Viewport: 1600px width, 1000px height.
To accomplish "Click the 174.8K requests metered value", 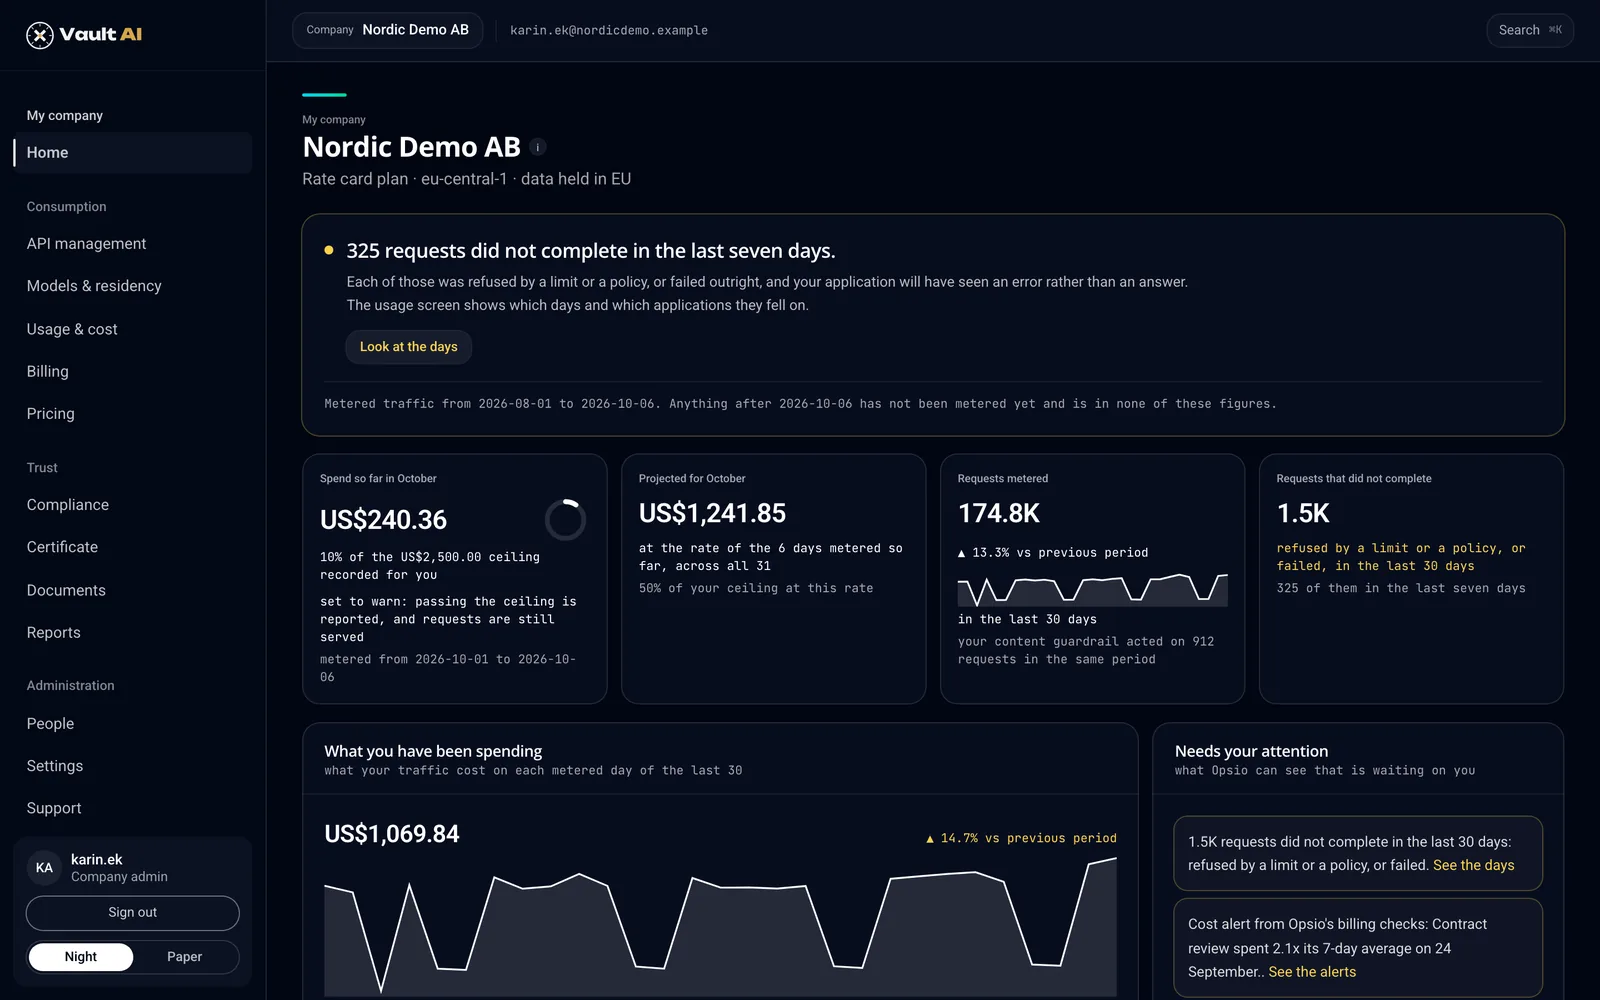I will 999,514.
